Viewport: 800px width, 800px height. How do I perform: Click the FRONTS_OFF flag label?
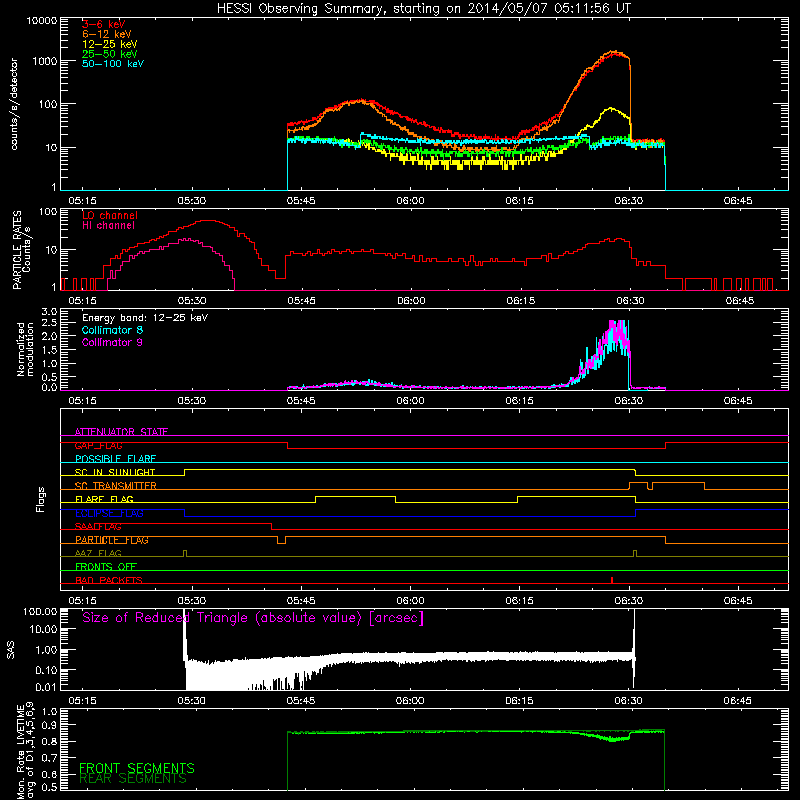tap(106, 567)
